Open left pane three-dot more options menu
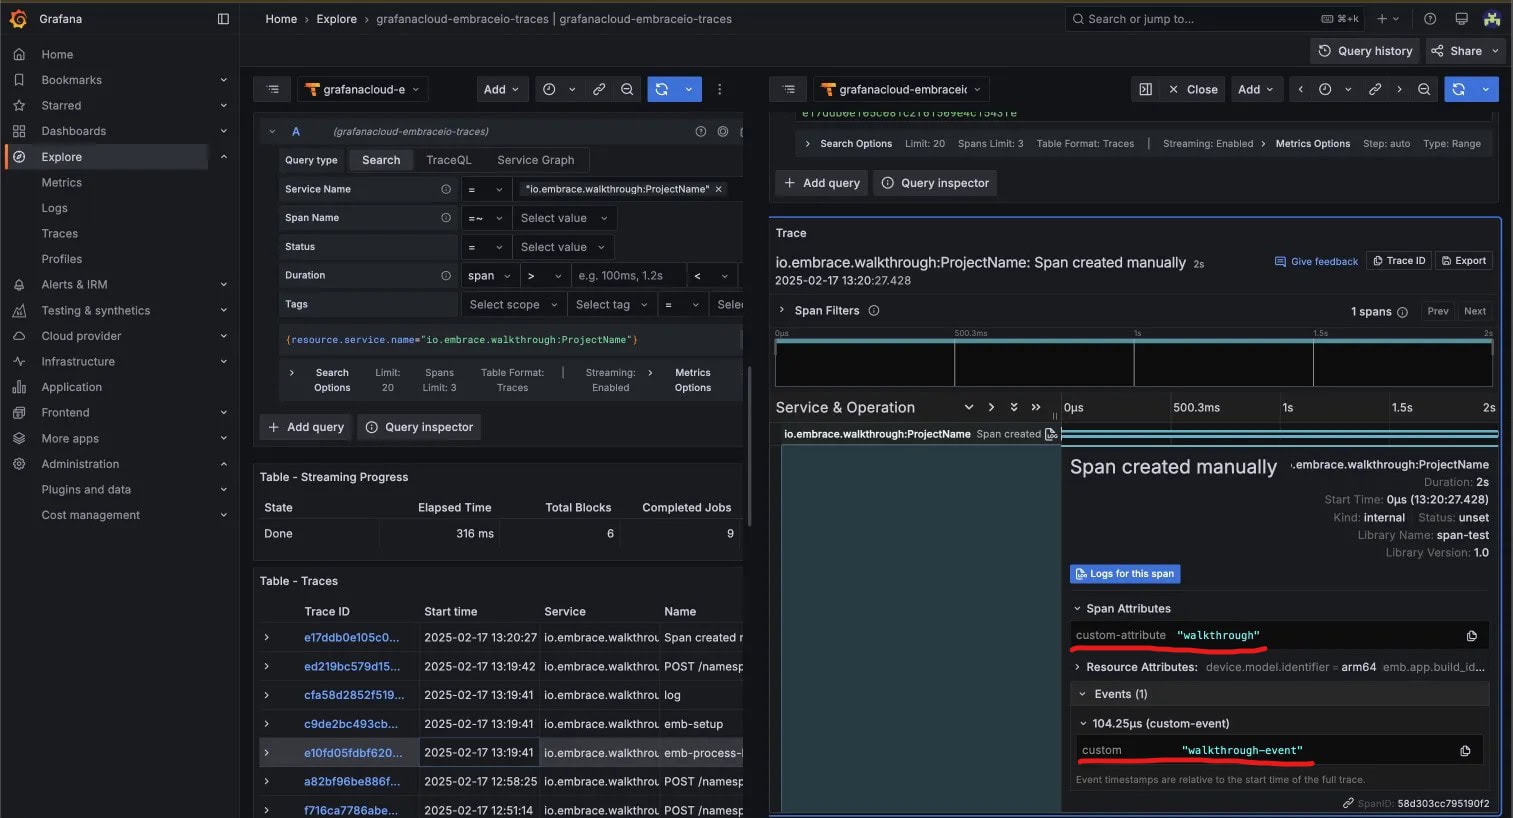1513x818 pixels. (x=719, y=89)
